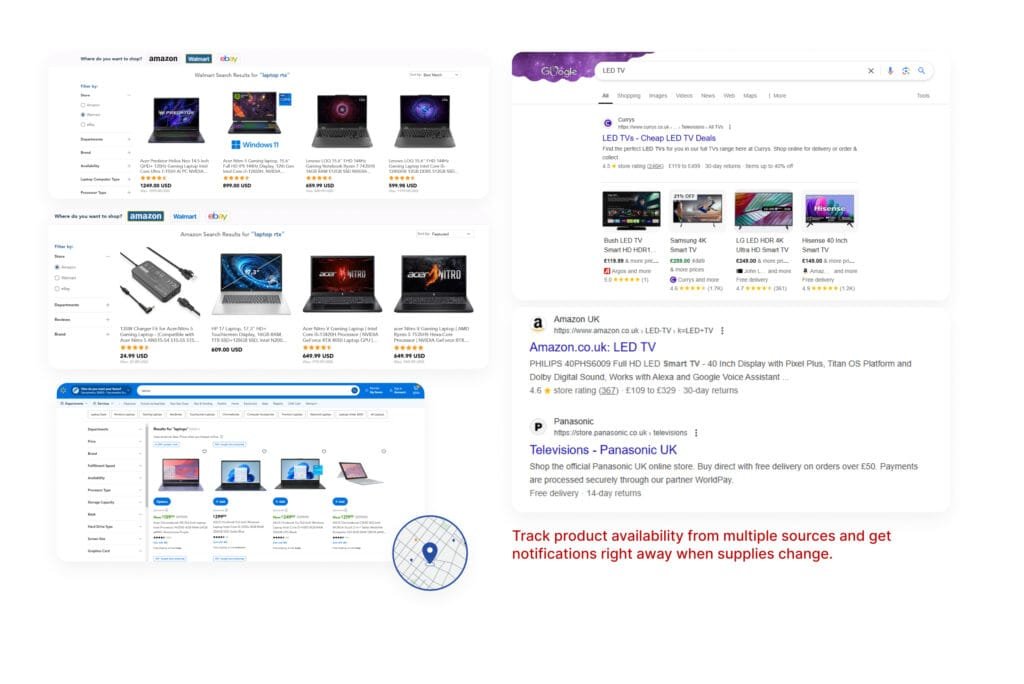
Task: Open the three-dot menu beside the Panasonic URL
Action: (x=696, y=432)
